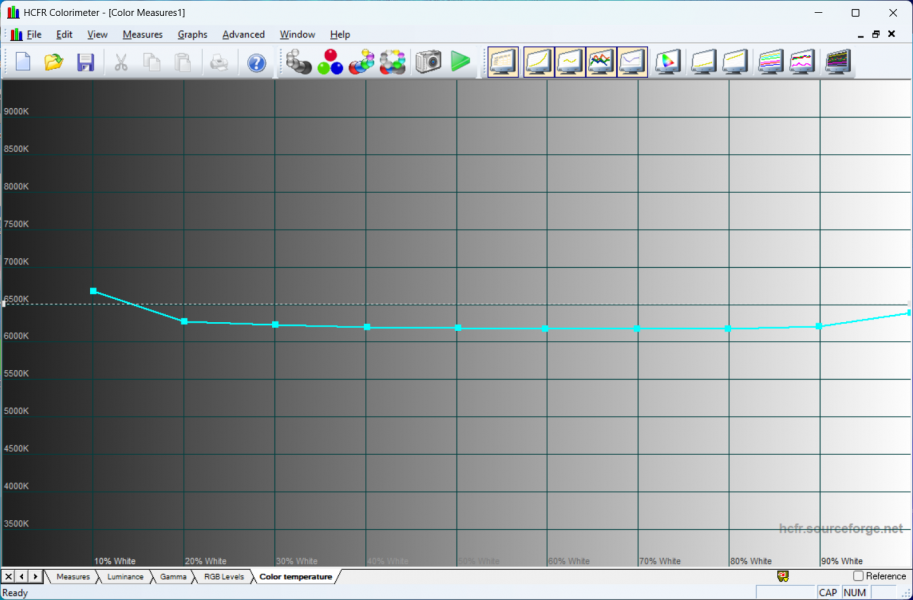Toggle the RGB levels multi-colored graph view button
Screen dimensions: 913x600
[600, 62]
